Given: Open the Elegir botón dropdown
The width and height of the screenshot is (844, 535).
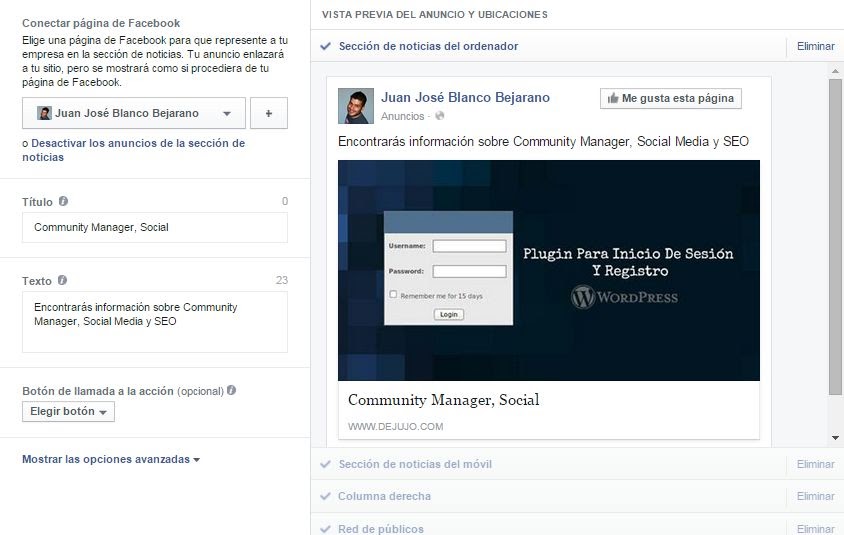Looking at the screenshot, I should pyautogui.click(x=68, y=412).
